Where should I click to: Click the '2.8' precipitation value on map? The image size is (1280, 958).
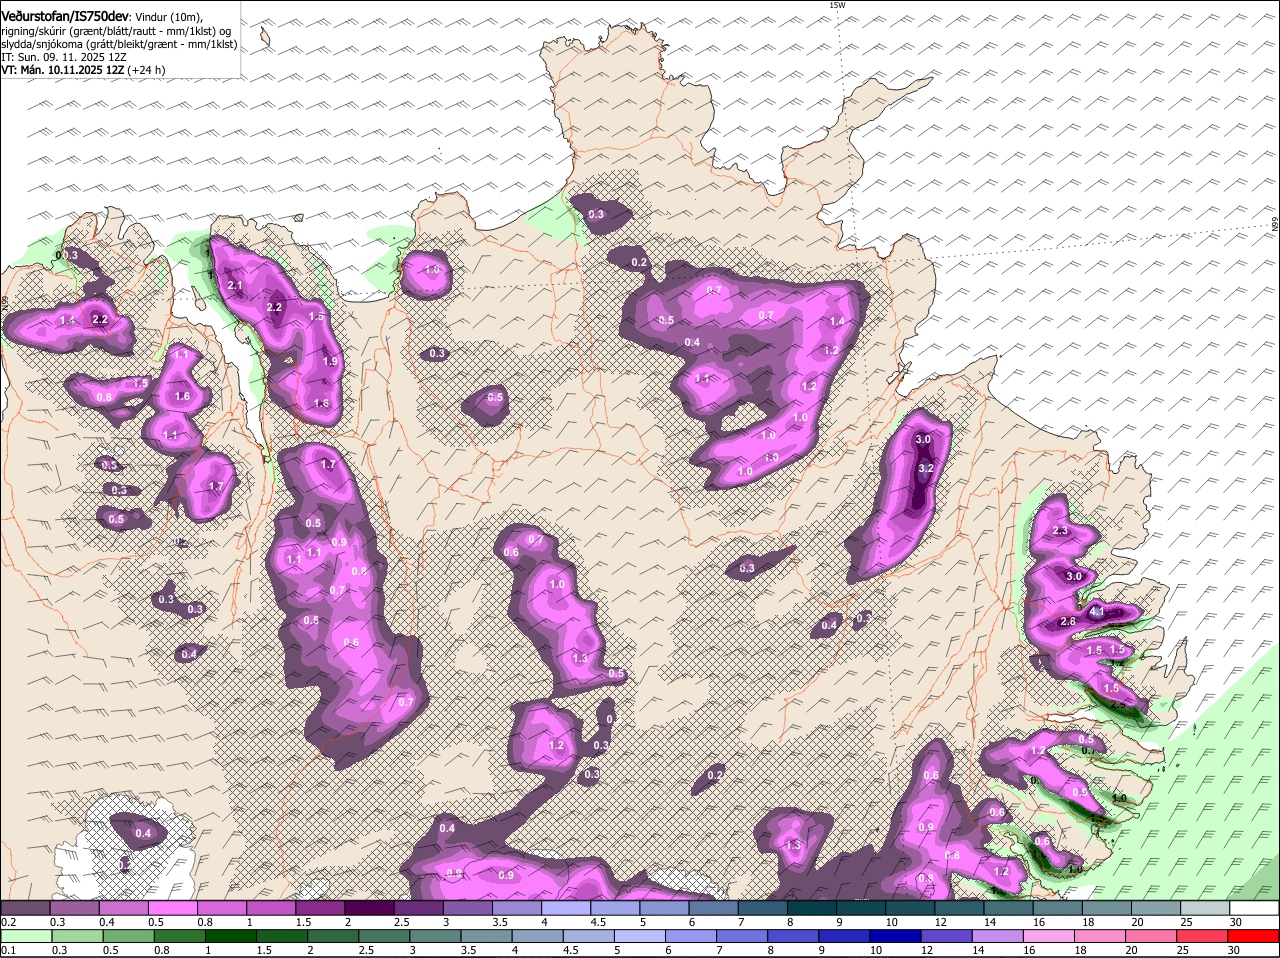1067,622
